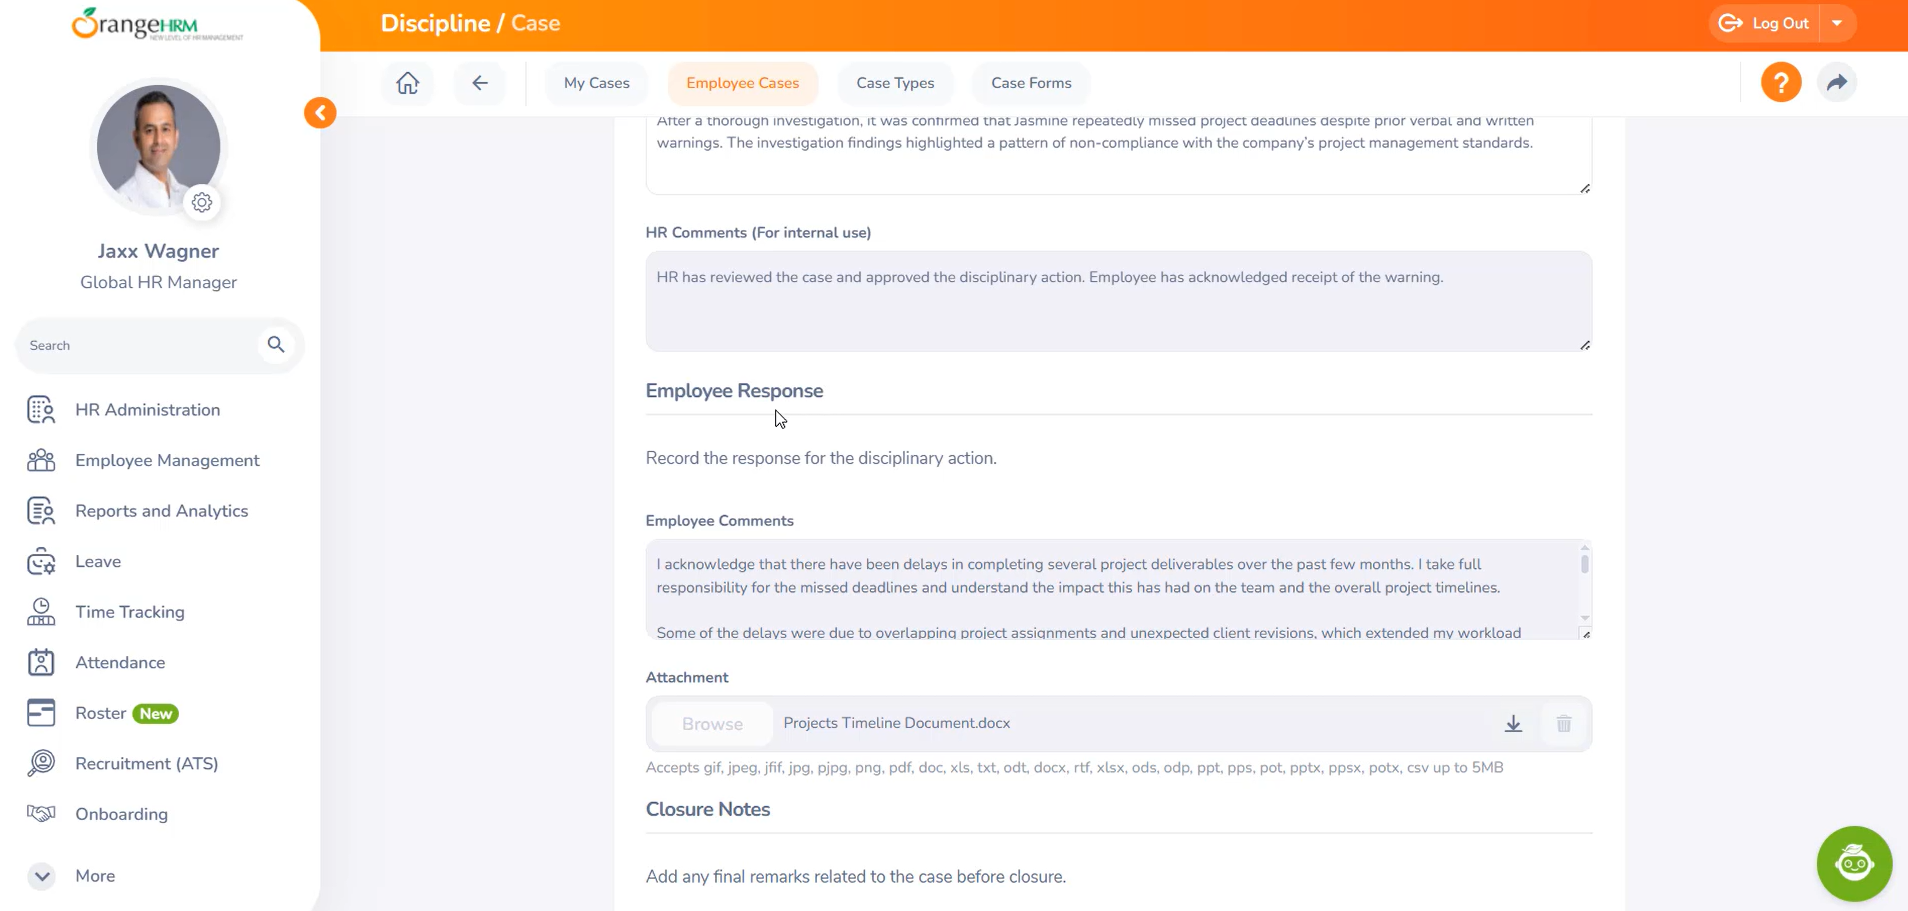This screenshot has height=911, width=1908.
Task: Switch to the My Cases tab
Action: point(596,83)
